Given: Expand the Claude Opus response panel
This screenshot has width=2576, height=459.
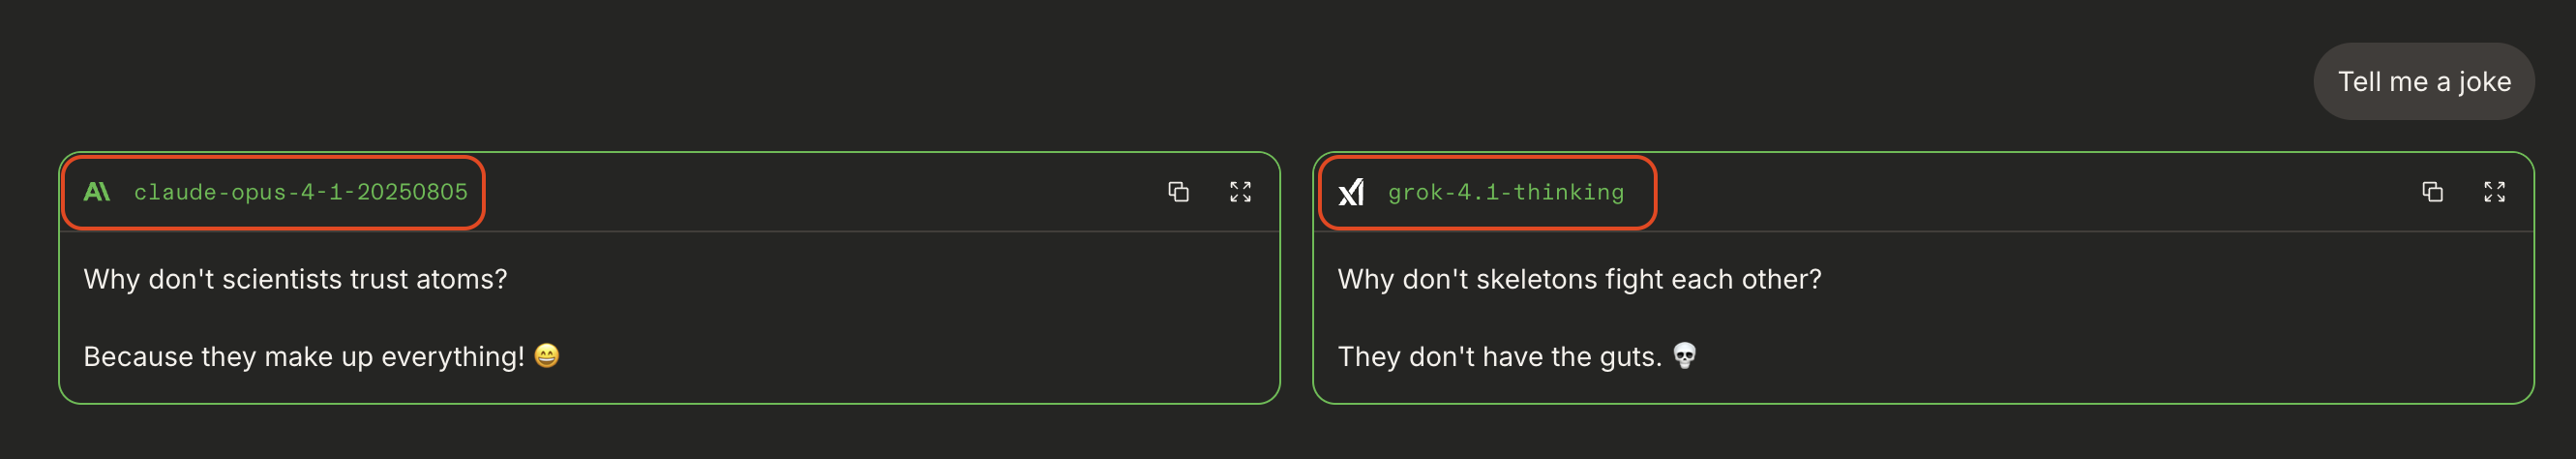Looking at the screenshot, I should point(1240,192).
